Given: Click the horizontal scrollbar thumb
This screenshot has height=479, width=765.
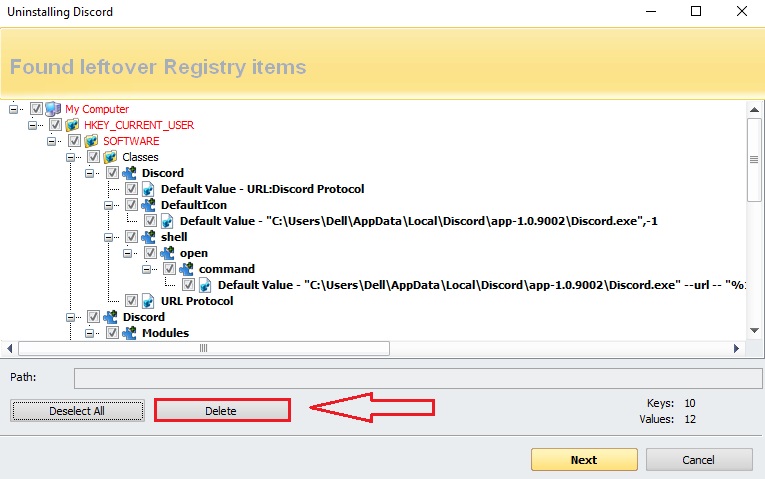Looking at the screenshot, I should [x=204, y=348].
